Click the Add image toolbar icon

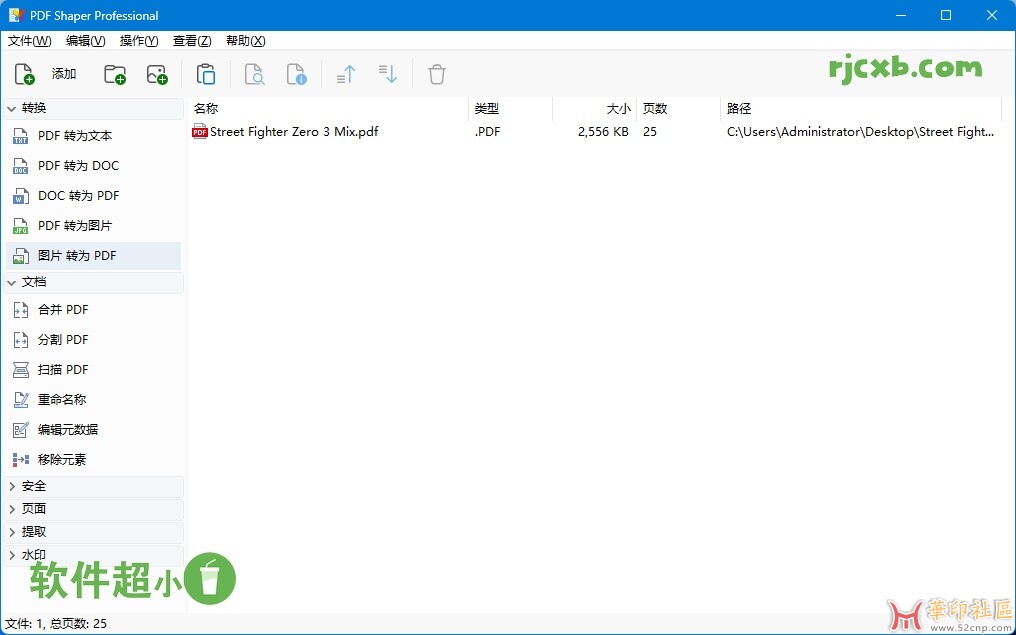click(157, 74)
